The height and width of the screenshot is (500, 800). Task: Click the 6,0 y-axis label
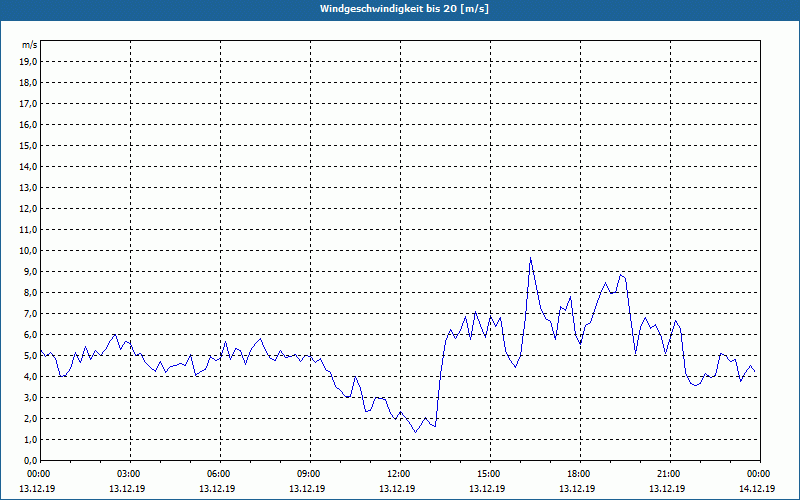(30, 335)
